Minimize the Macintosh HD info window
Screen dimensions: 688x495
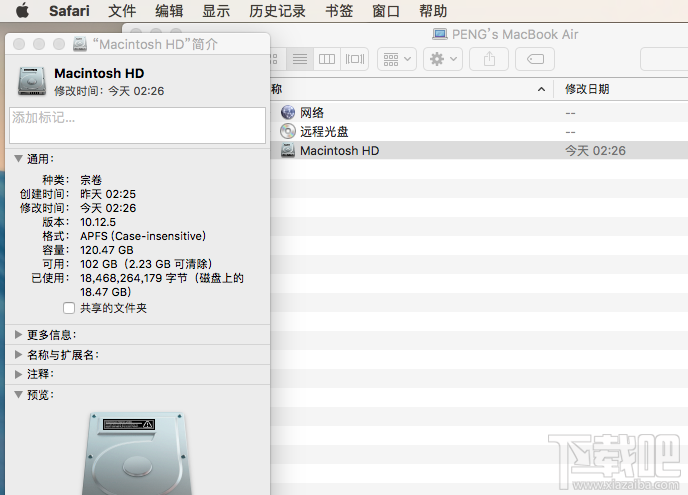[x=39, y=44]
